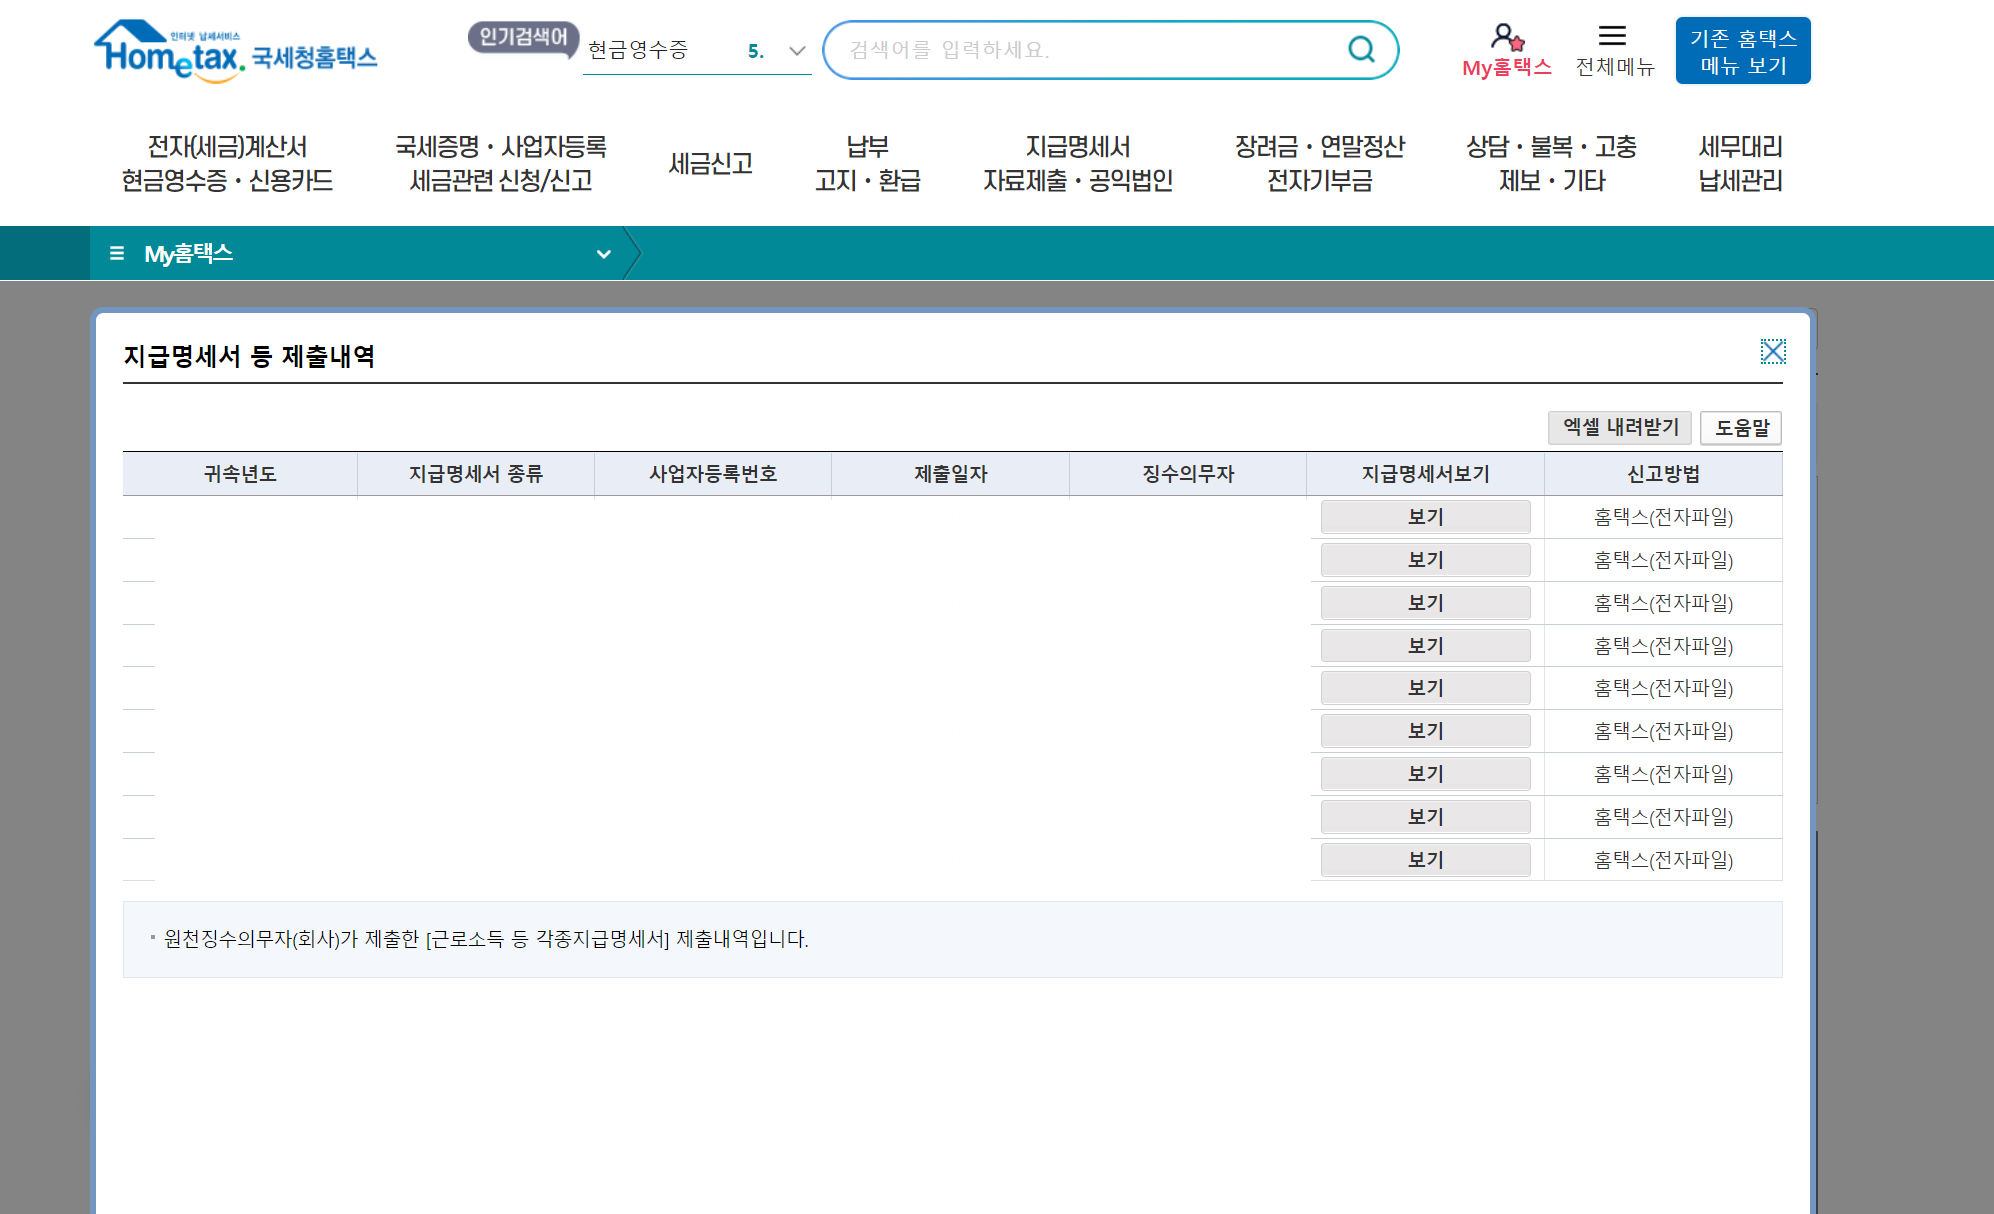
Task: Open 지급명세서 자료제출·공익법인 menu
Action: (1078, 163)
